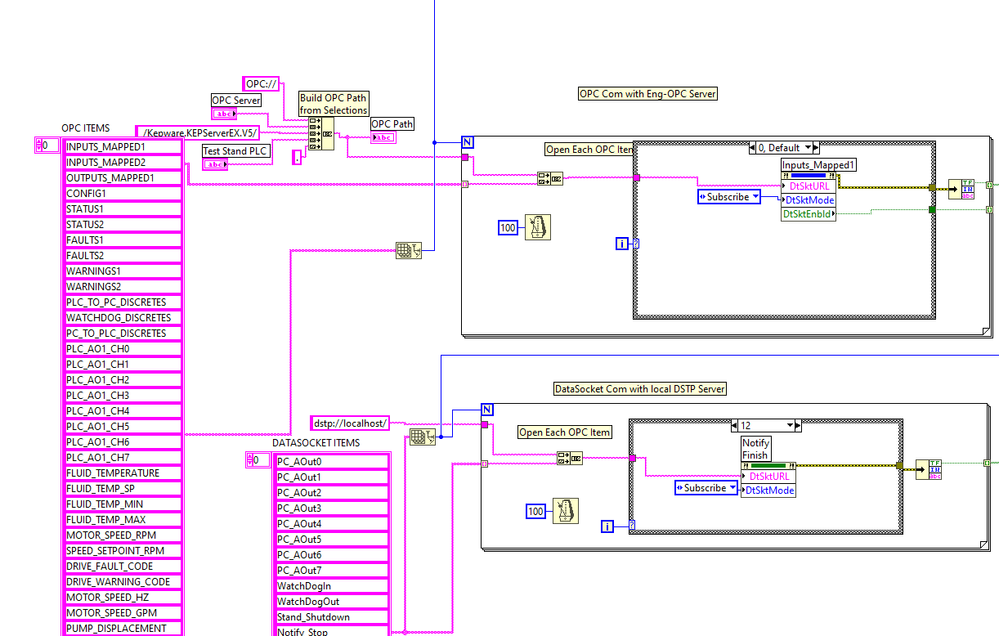Select the TF/IN/abc node after Inputs_Mapped1 property node

tap(961, 189)
